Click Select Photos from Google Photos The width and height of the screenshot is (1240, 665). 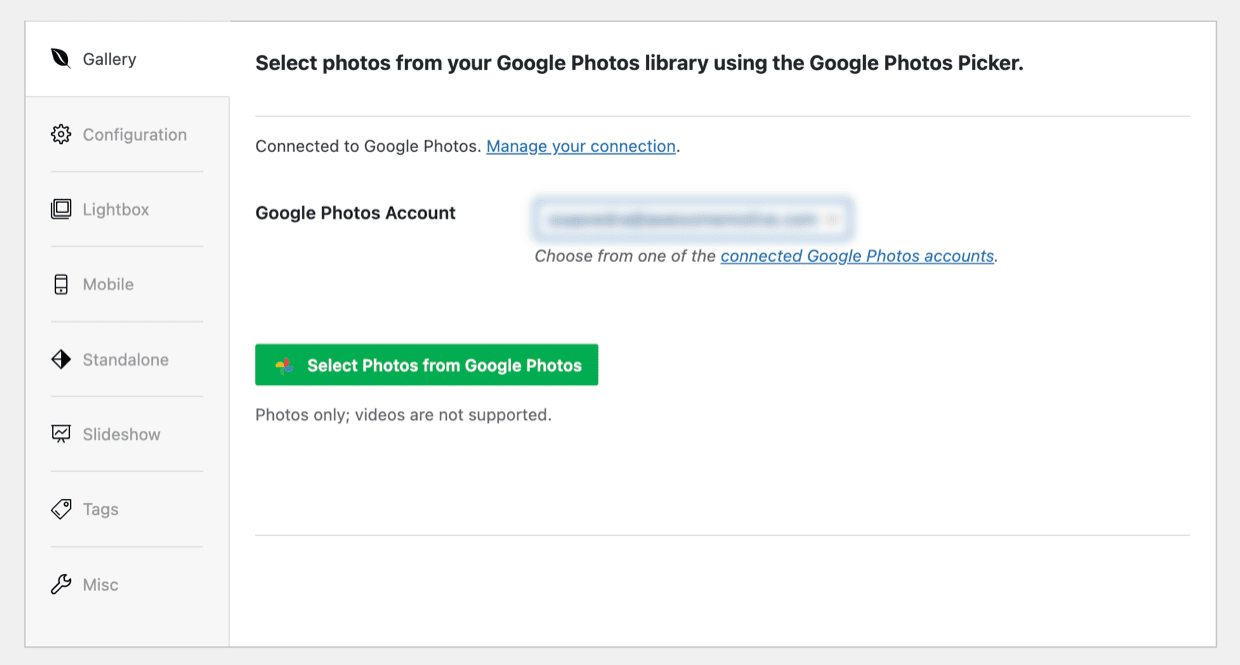(427, 364)
